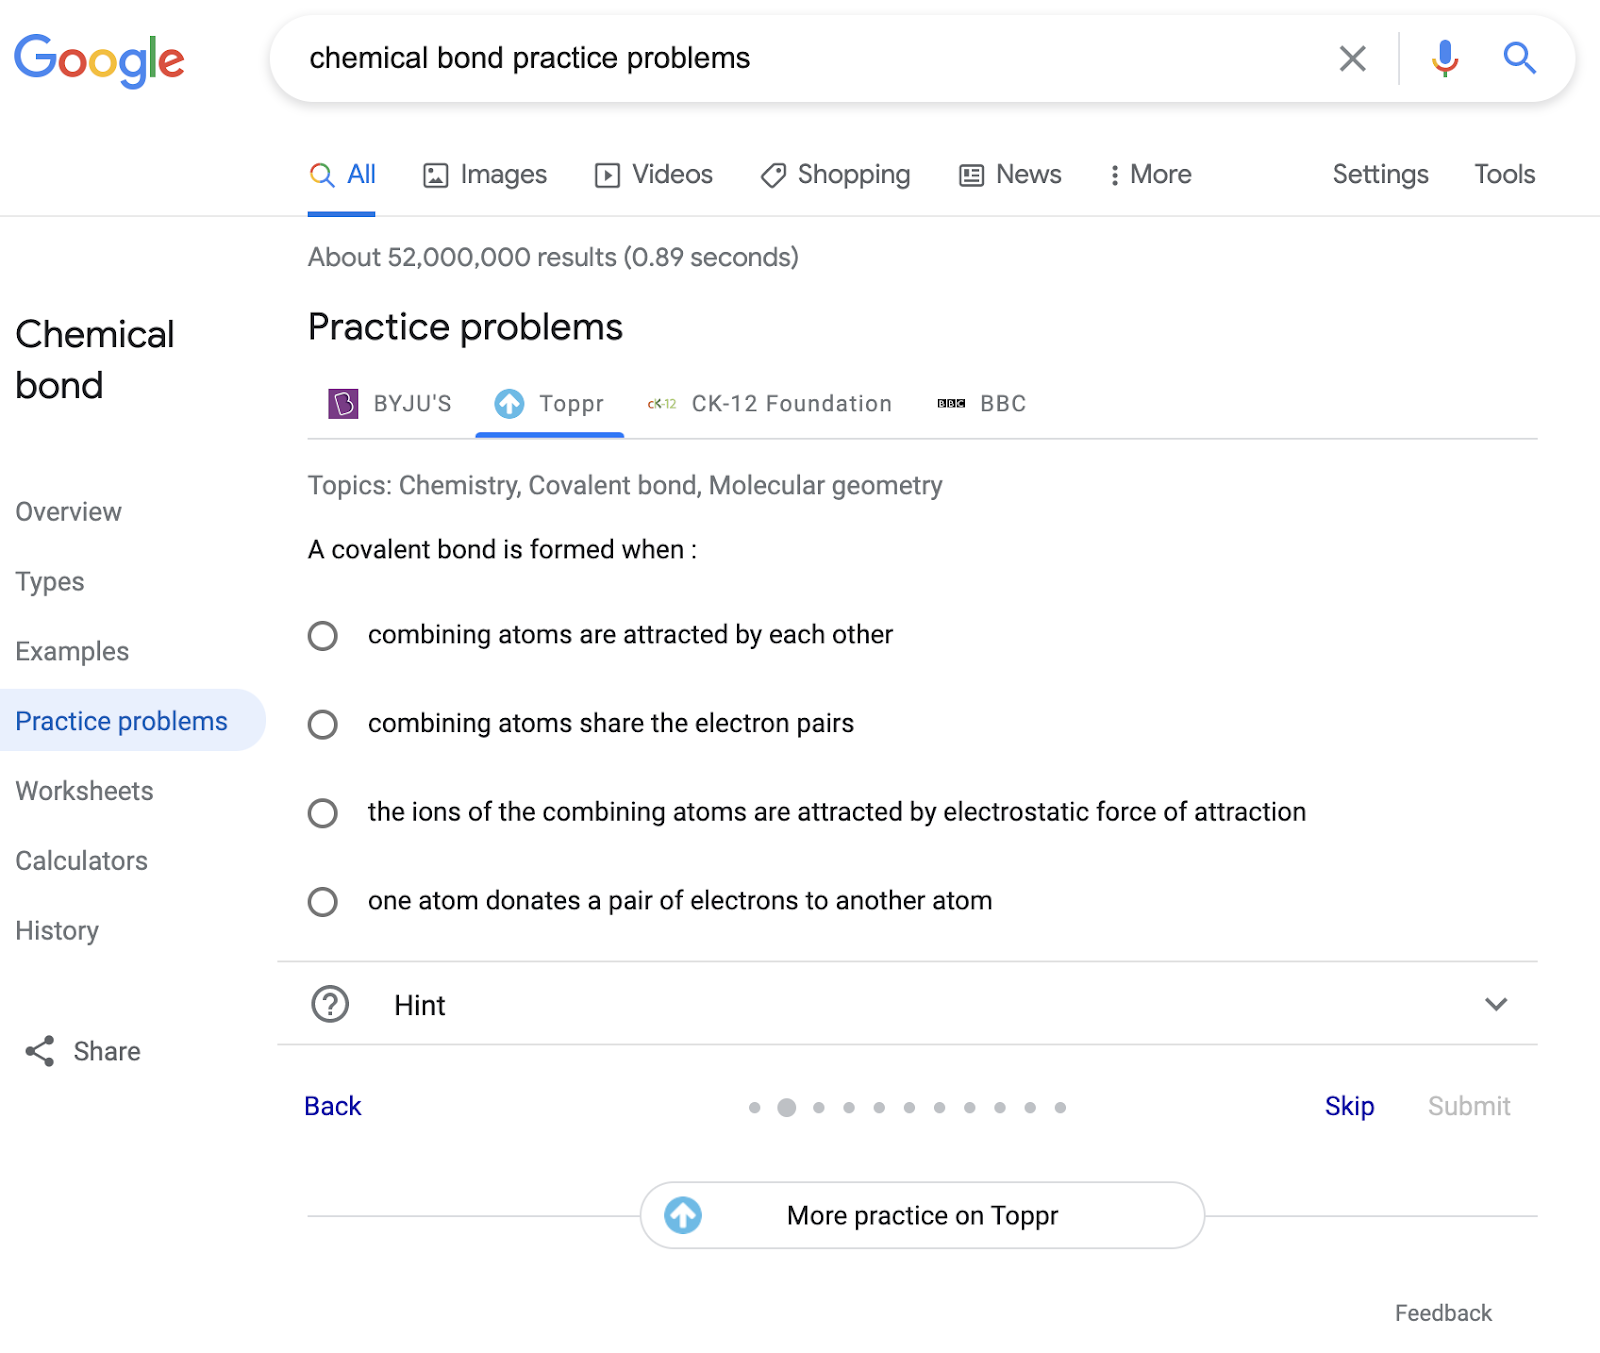Select the BYJU'S source icon

pyautogui.click(x=343, y=403)
